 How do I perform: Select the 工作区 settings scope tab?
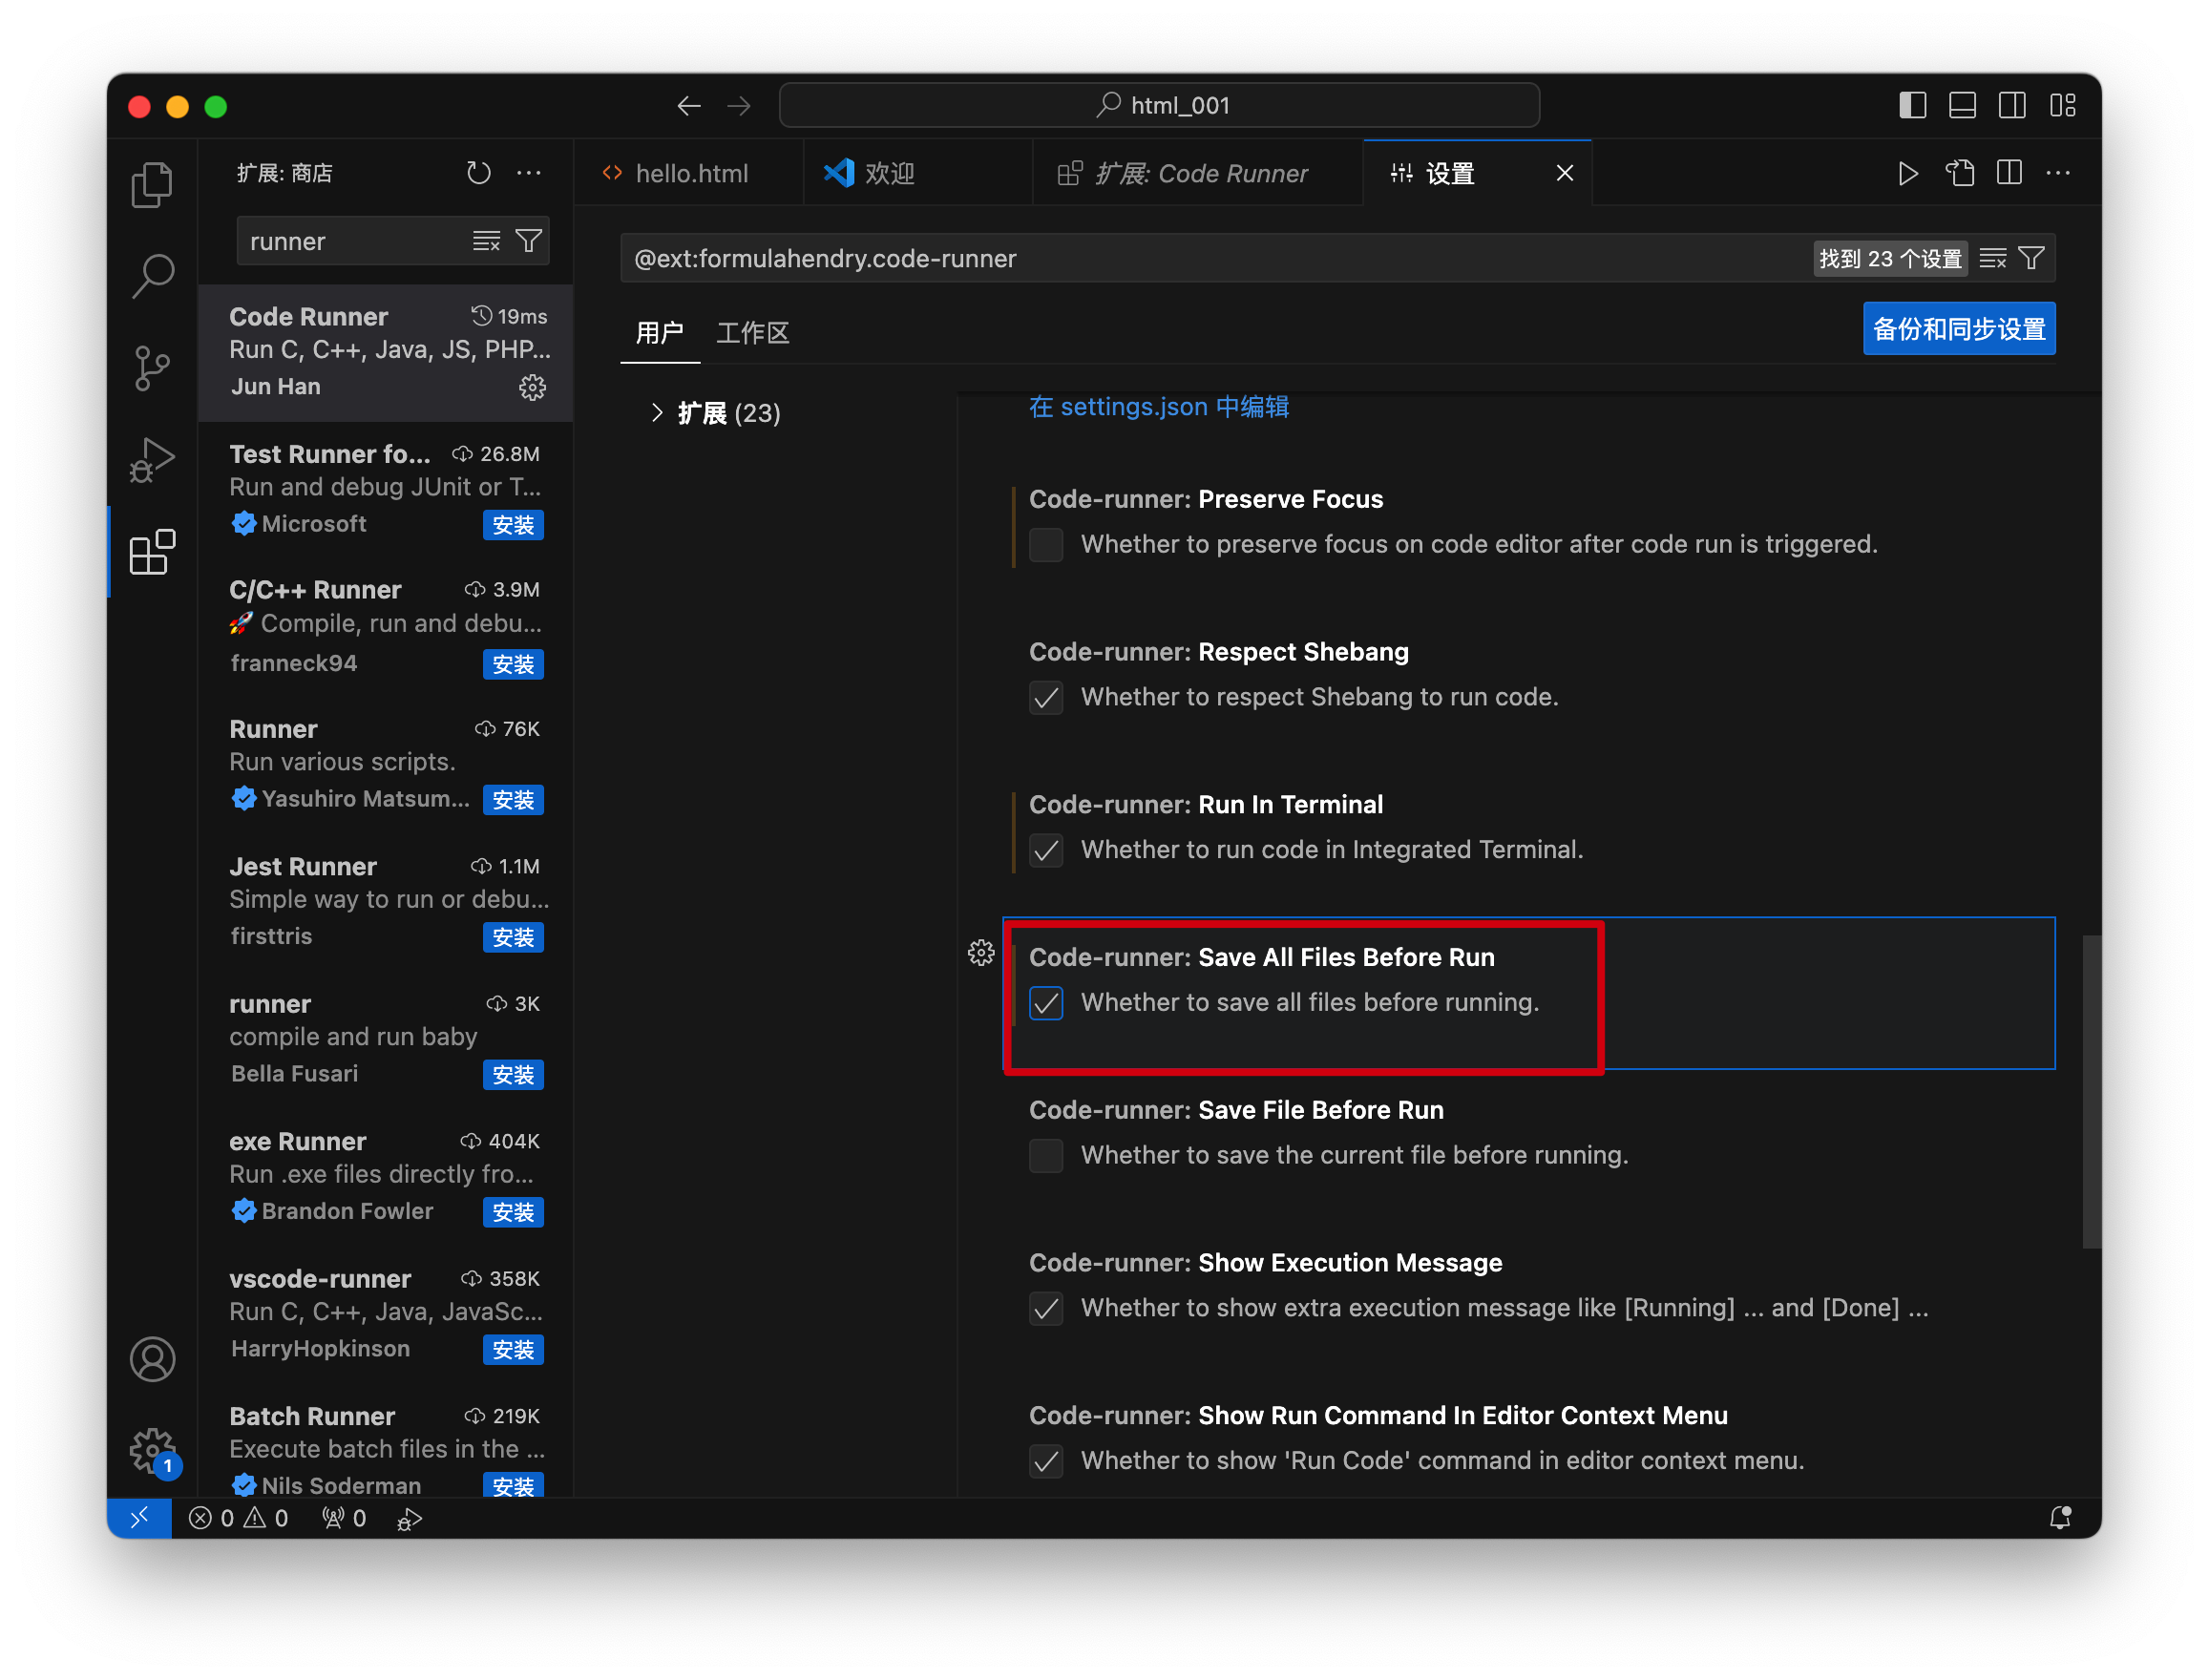pyautogui.click(x=753, y=333)
